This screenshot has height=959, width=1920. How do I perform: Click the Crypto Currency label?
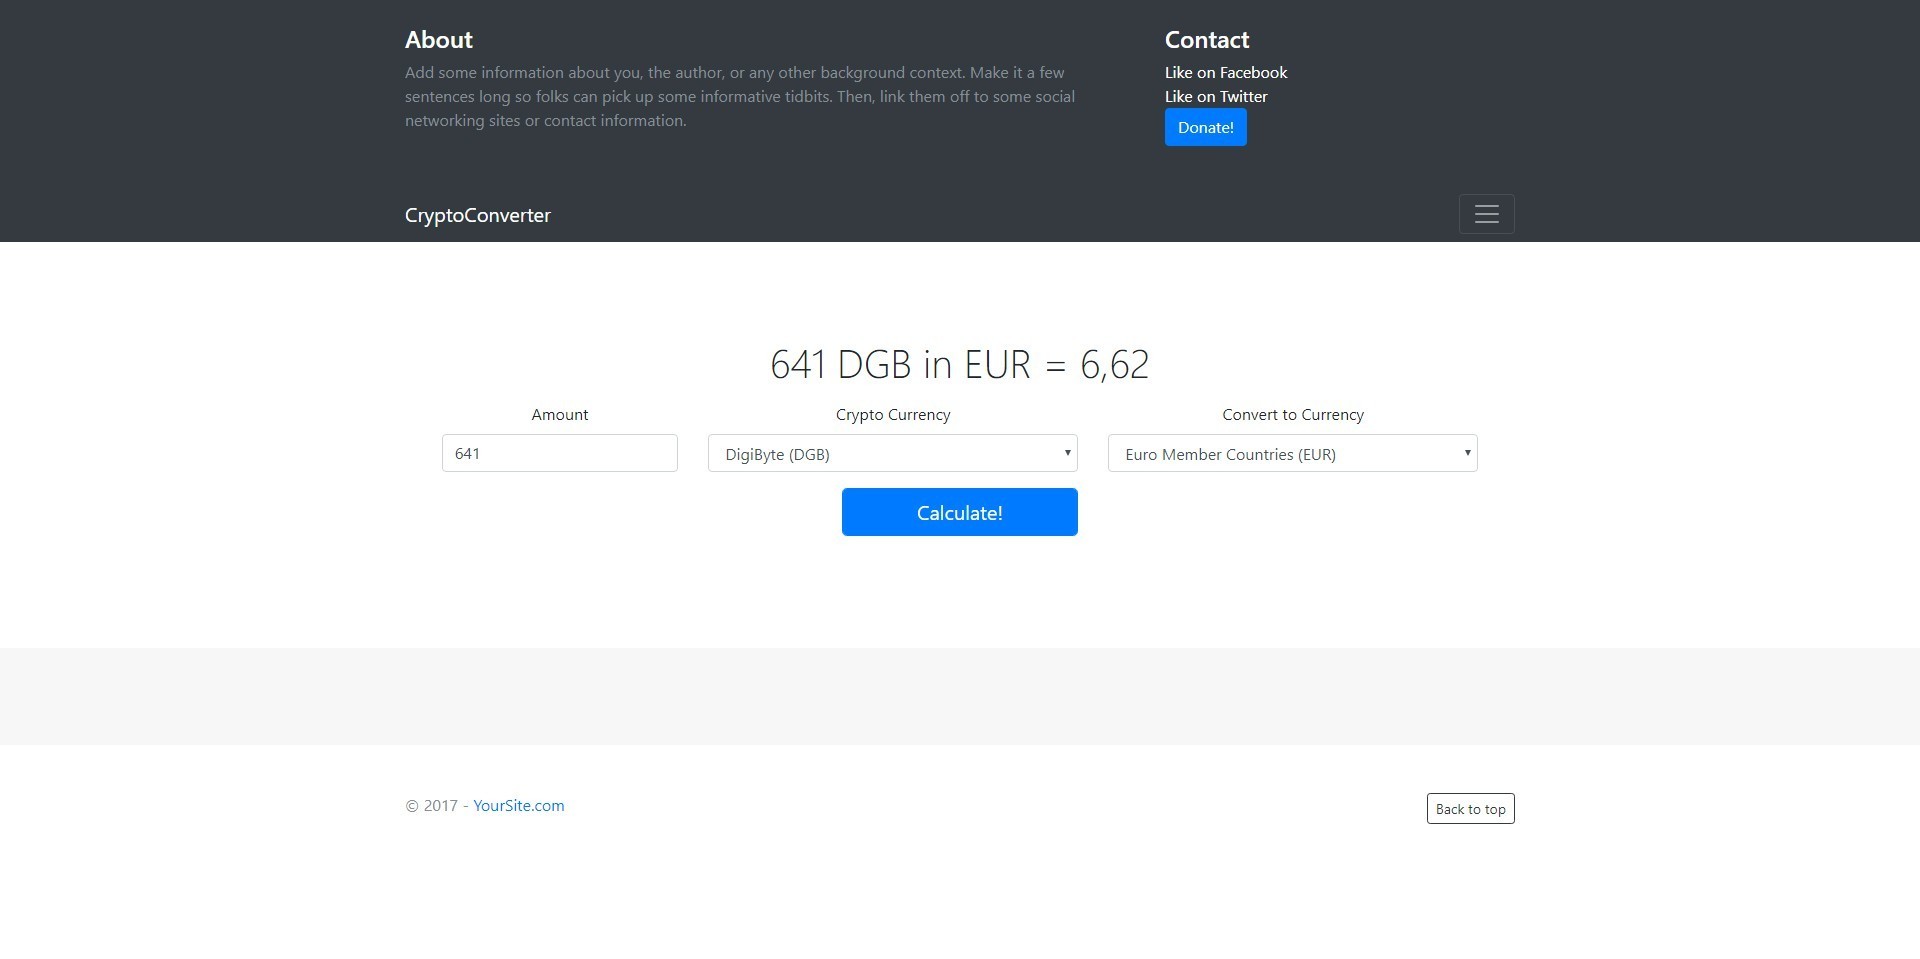[893, 414]
